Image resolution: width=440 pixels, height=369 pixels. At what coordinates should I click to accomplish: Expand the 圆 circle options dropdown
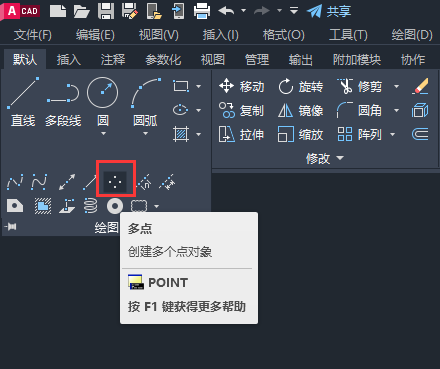click(x=103, y=134)
